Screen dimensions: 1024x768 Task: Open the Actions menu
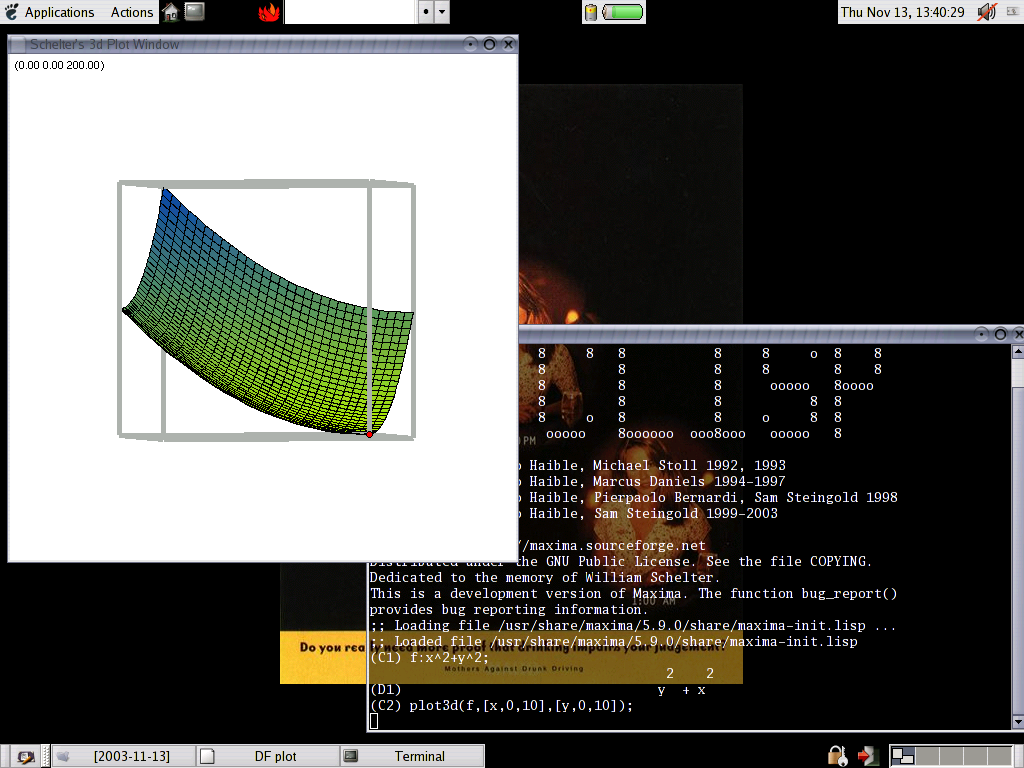coord(131,12)
